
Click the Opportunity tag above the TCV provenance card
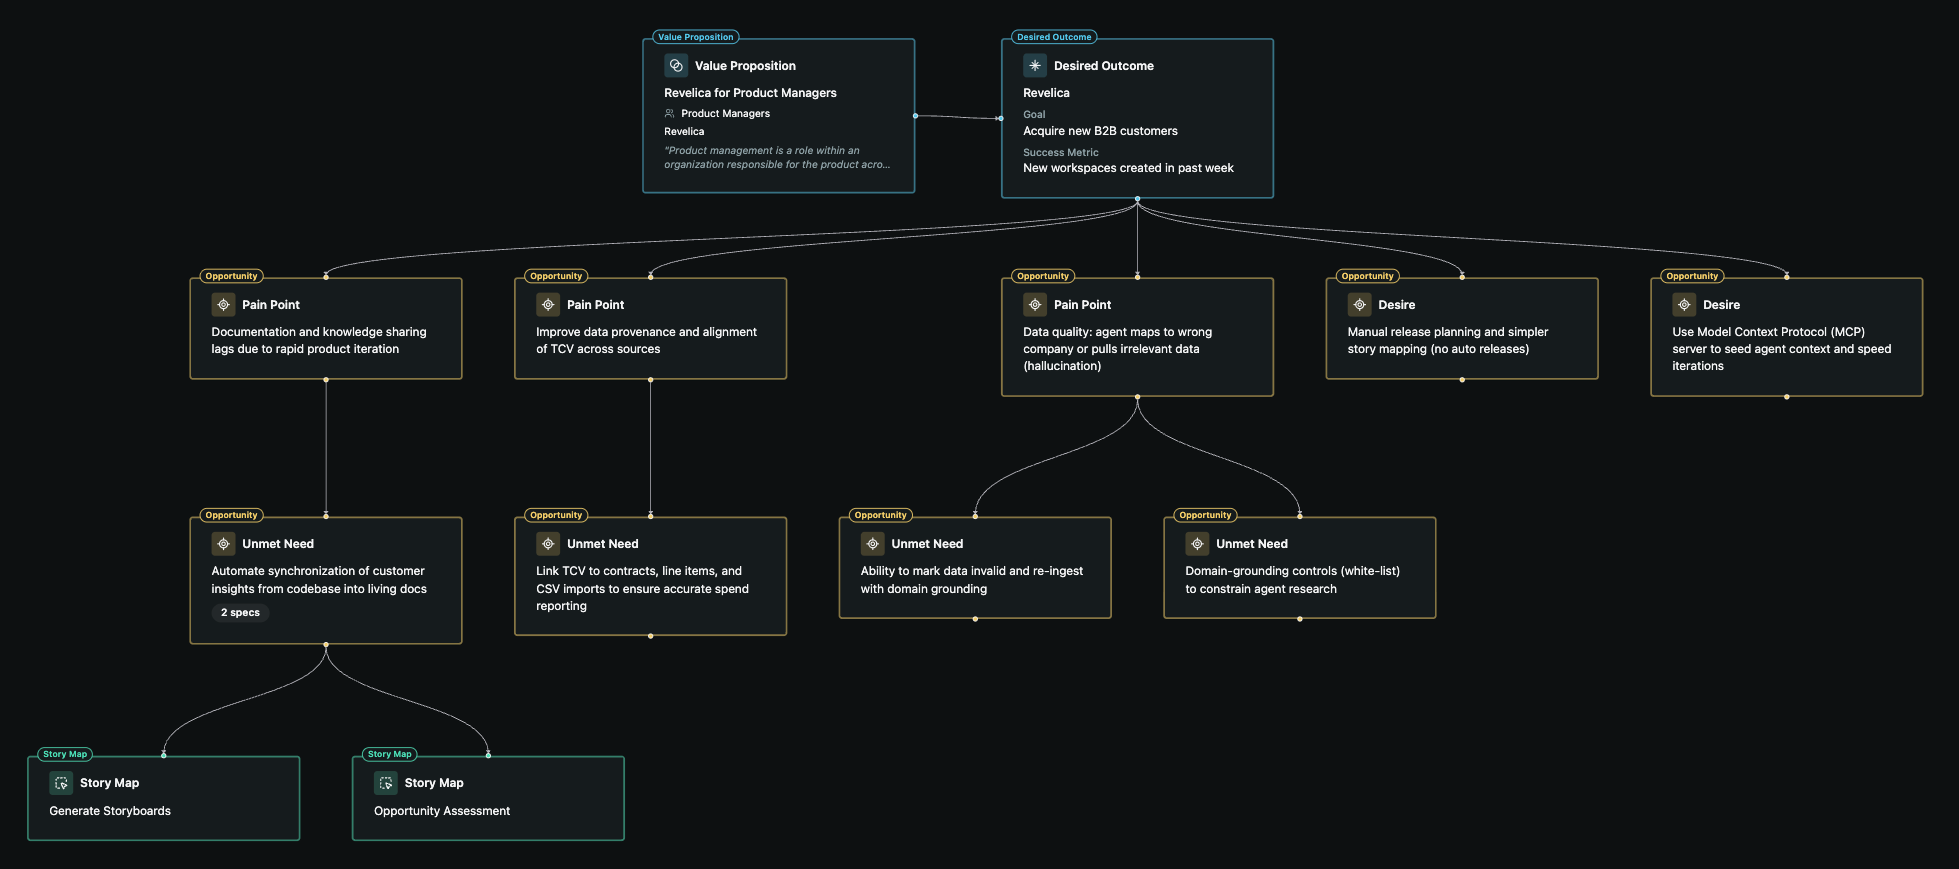[556, 276]
